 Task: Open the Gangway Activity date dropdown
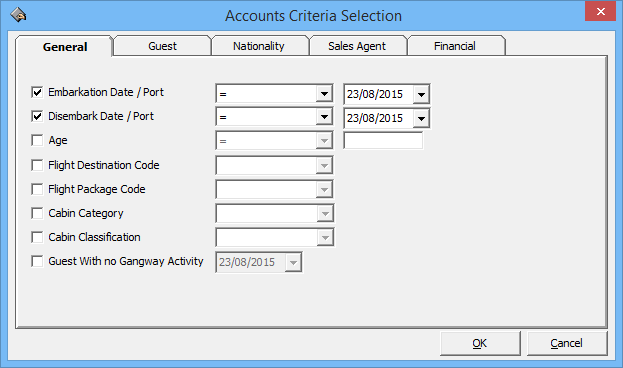(293, 263)
